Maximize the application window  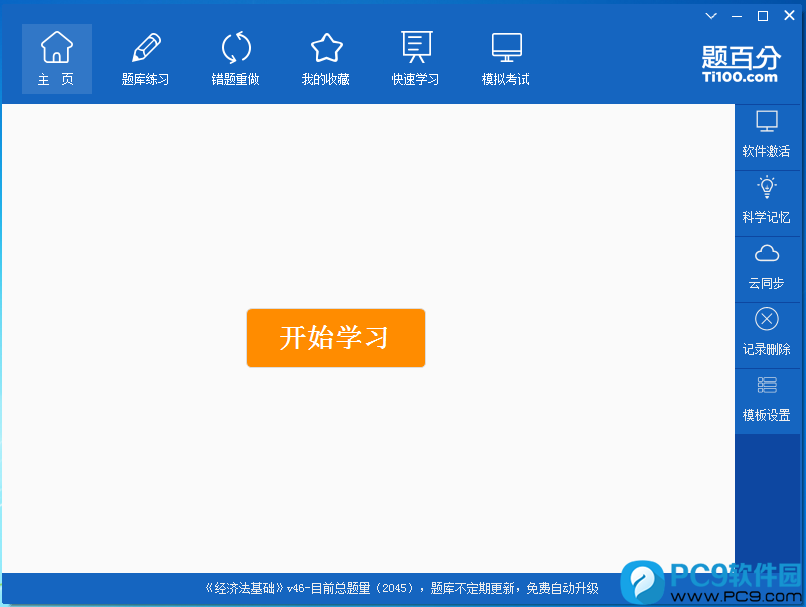[763, 16]
